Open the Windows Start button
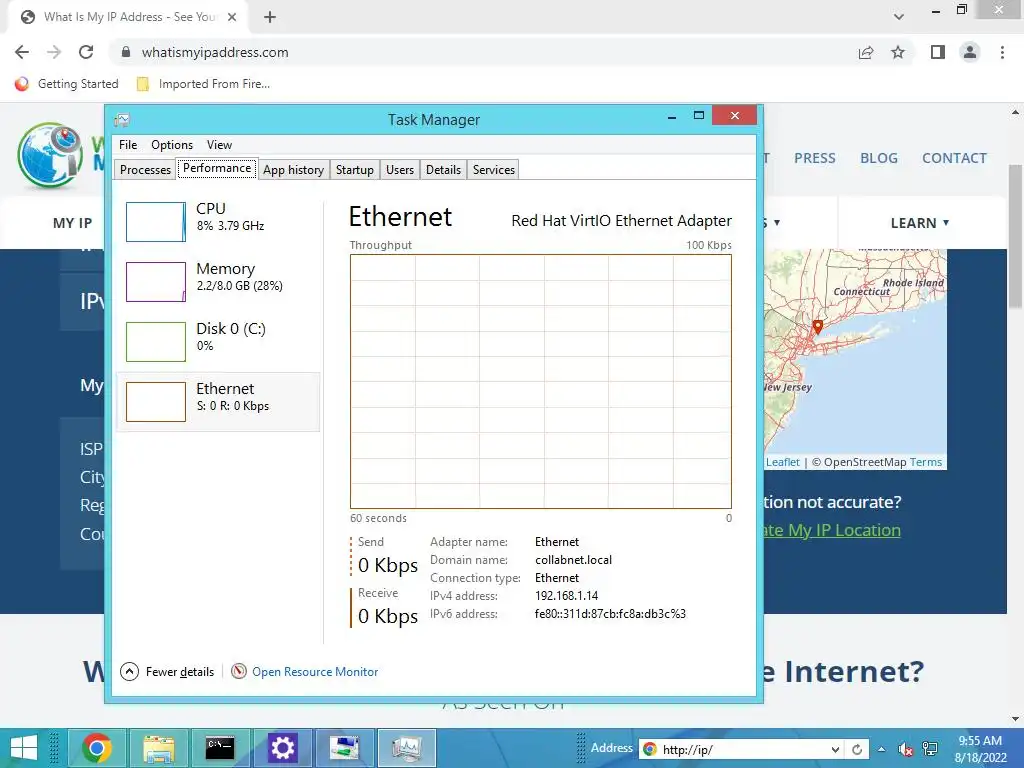 24,748
